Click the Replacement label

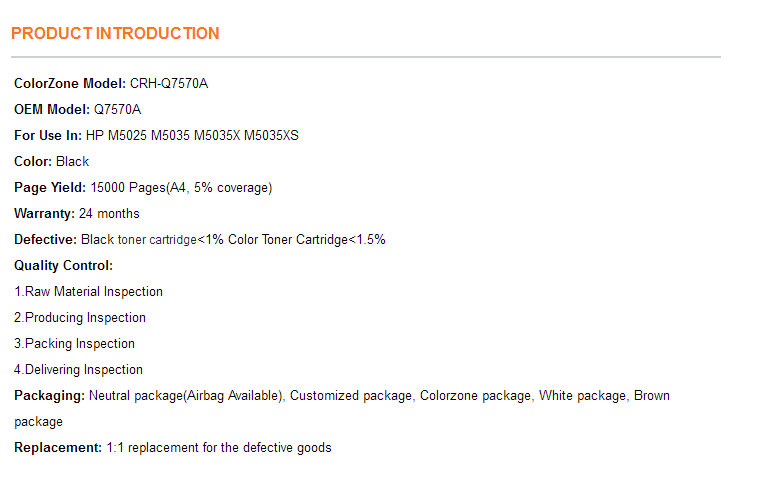(x=58, y=448)
